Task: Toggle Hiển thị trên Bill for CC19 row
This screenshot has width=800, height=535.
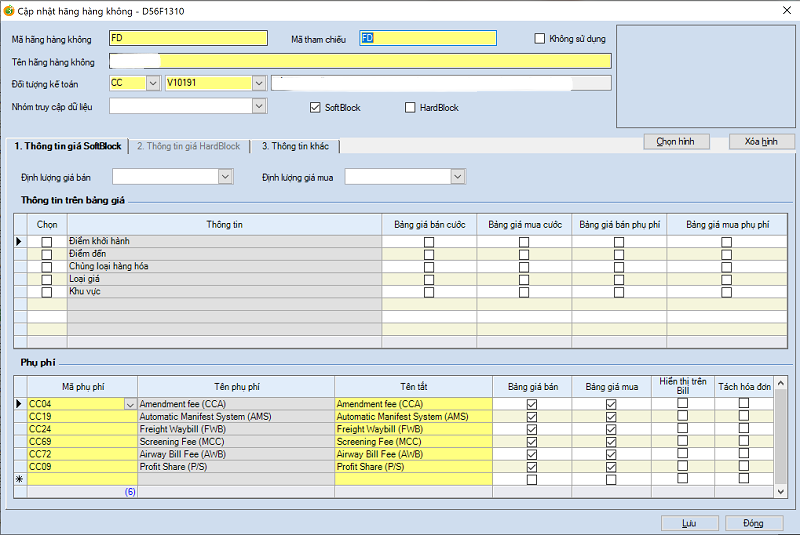Action: [683, 416]
